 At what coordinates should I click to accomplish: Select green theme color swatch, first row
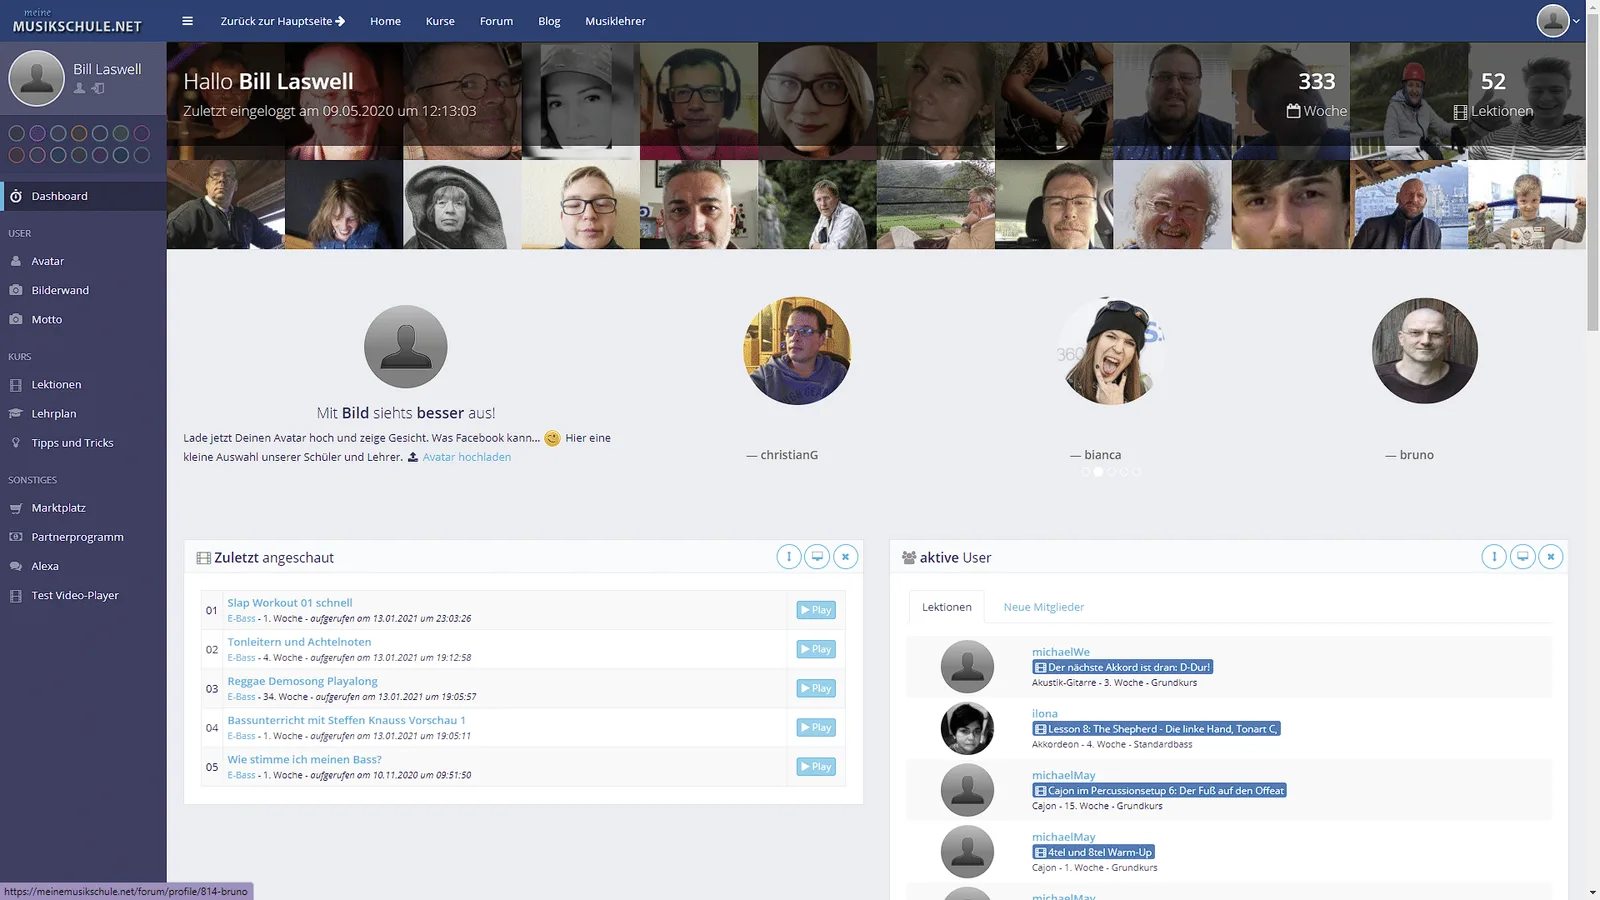coord(121,133)
